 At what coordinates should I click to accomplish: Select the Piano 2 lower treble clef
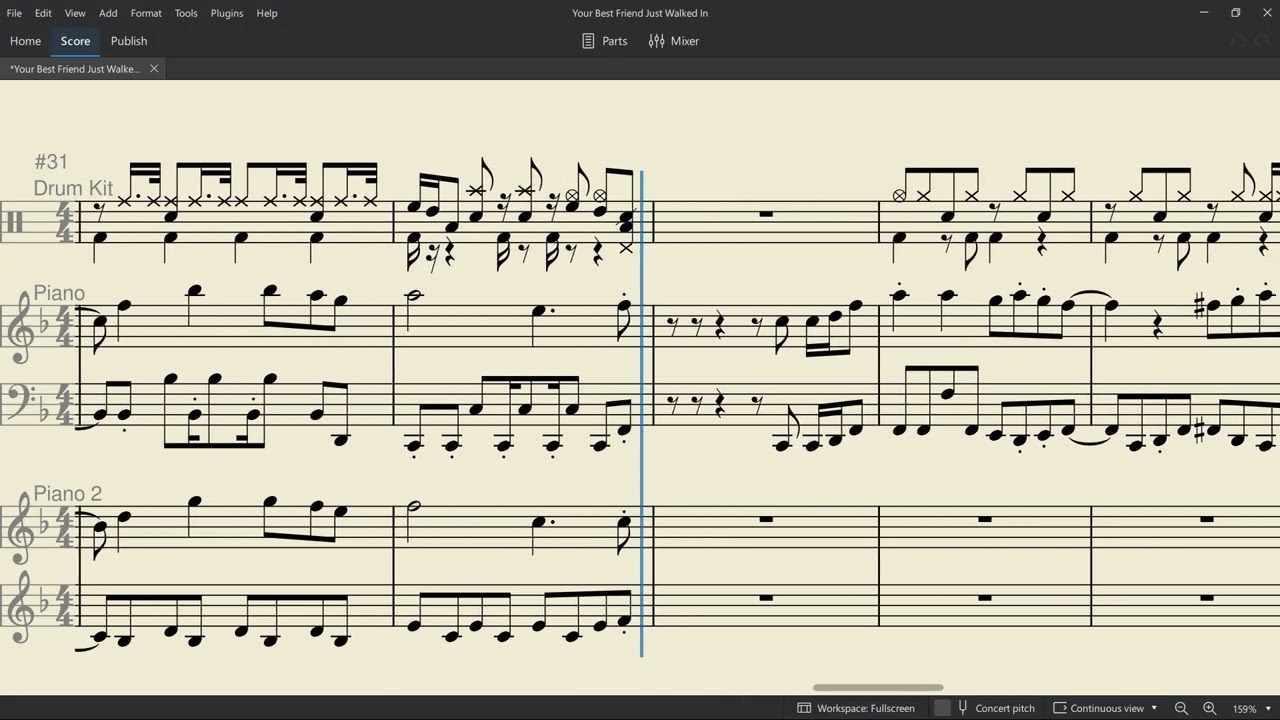[x=20, y=607]
